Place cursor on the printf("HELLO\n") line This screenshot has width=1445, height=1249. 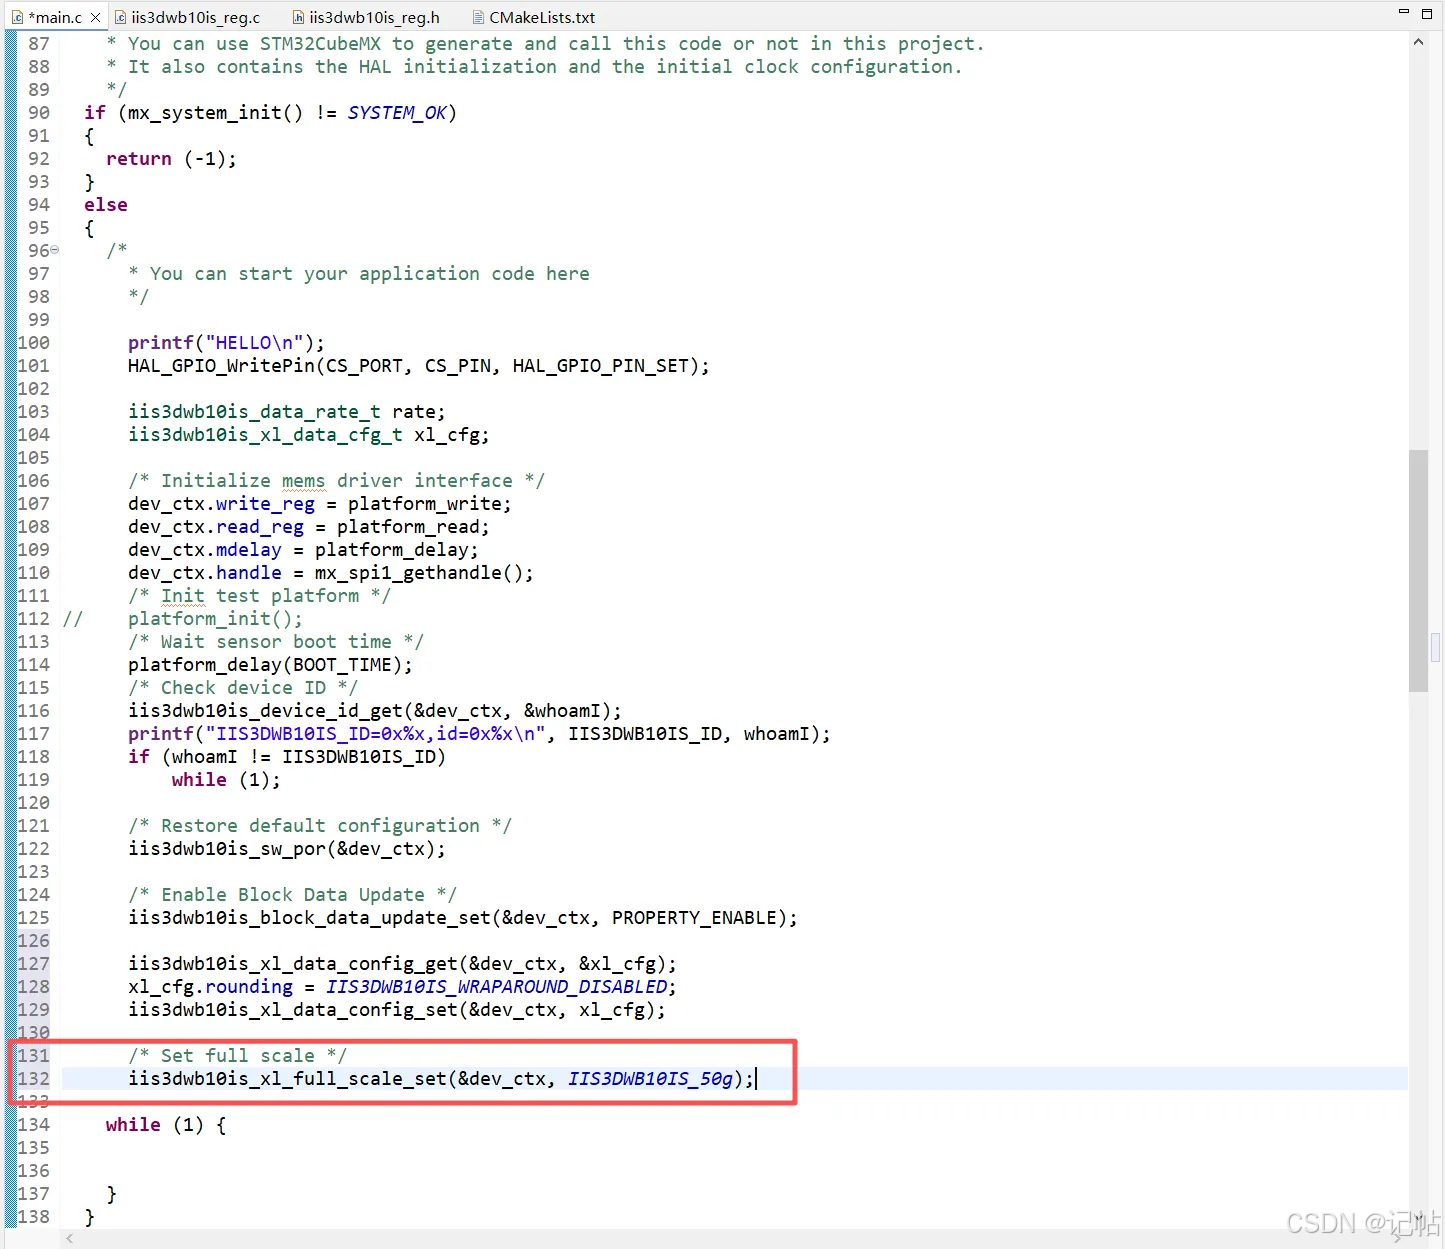(x=226, y=343)
